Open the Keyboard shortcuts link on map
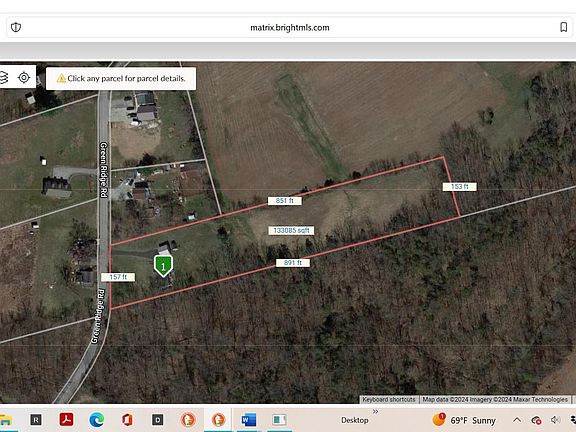 click(389, 399)
